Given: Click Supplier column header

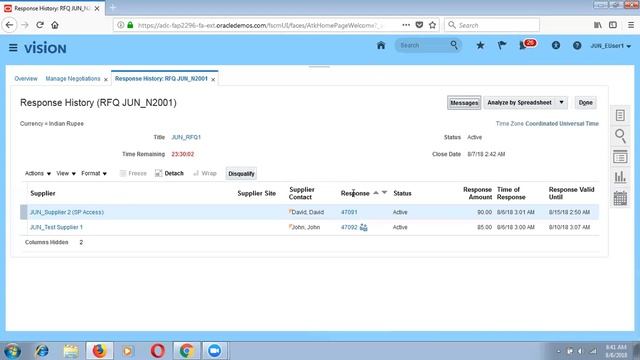Looking at the screenshot, I should tap(43, 193).
